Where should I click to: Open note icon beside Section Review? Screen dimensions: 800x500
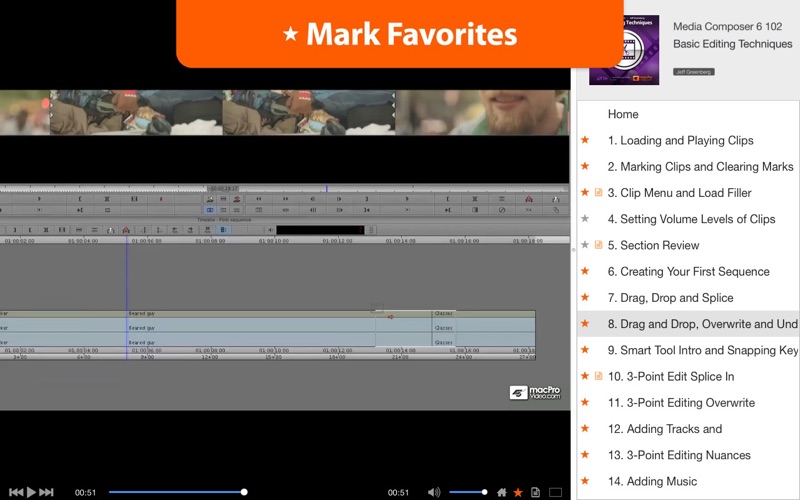[599, 245]
